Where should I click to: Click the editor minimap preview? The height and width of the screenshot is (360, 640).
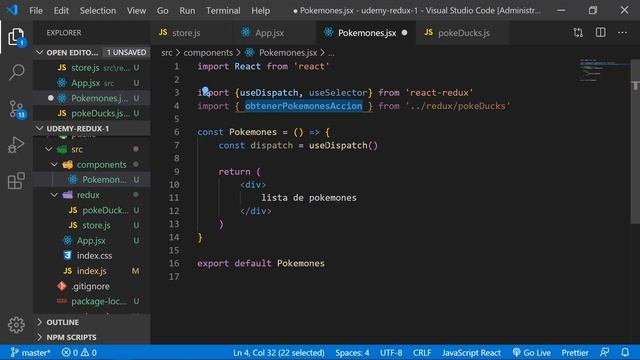pos(604,70)
